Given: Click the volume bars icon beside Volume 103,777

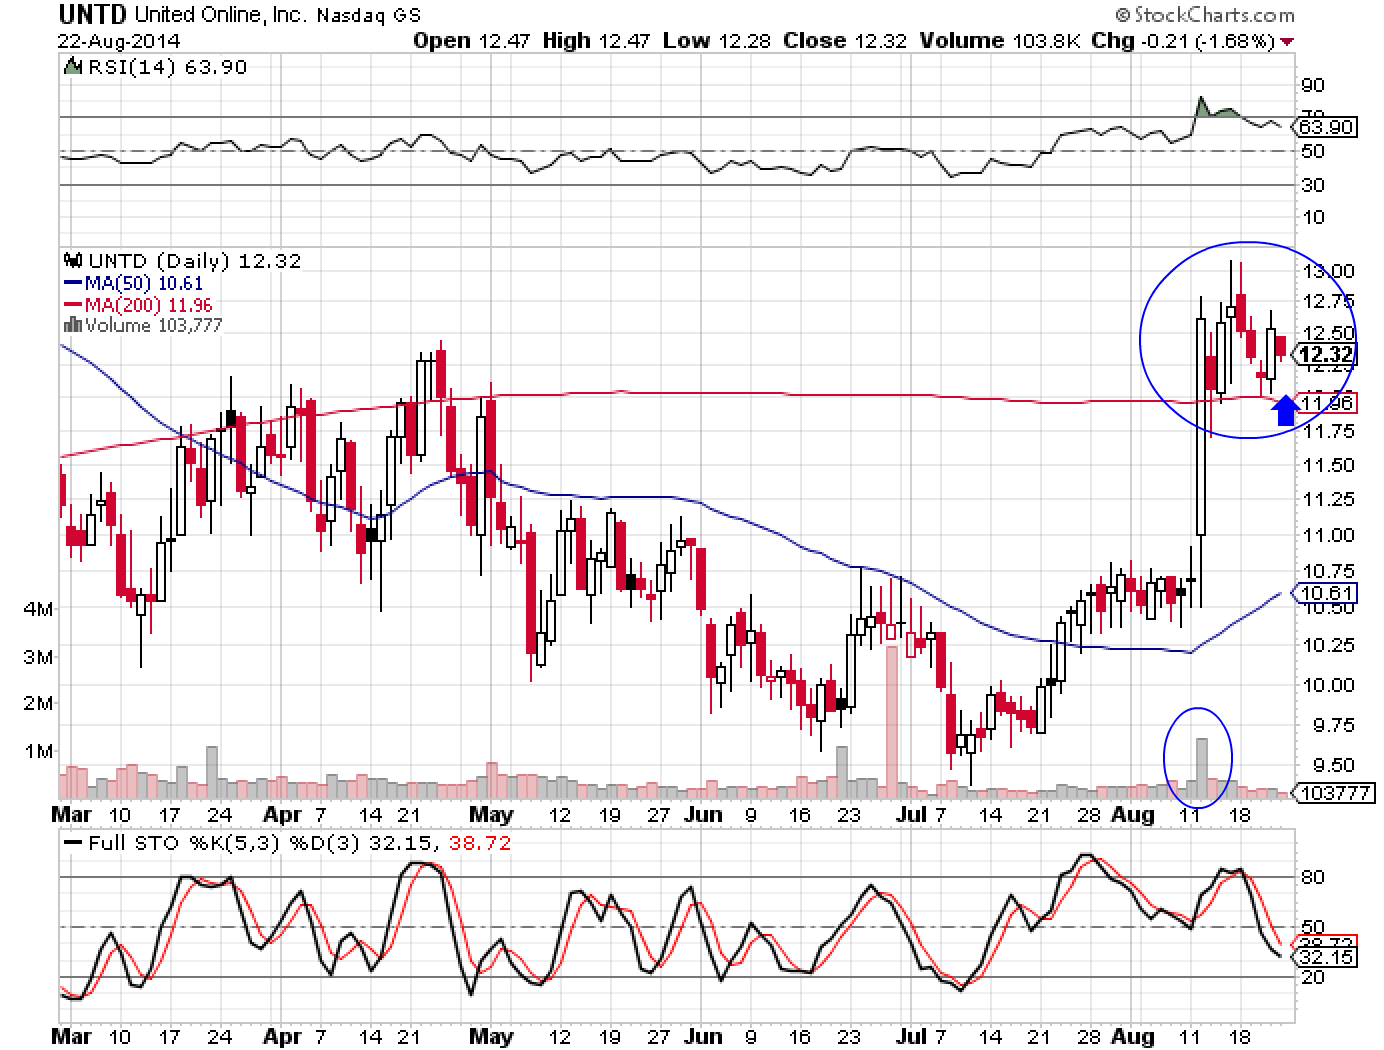Looking at the screenshot, I should point(72,325).
